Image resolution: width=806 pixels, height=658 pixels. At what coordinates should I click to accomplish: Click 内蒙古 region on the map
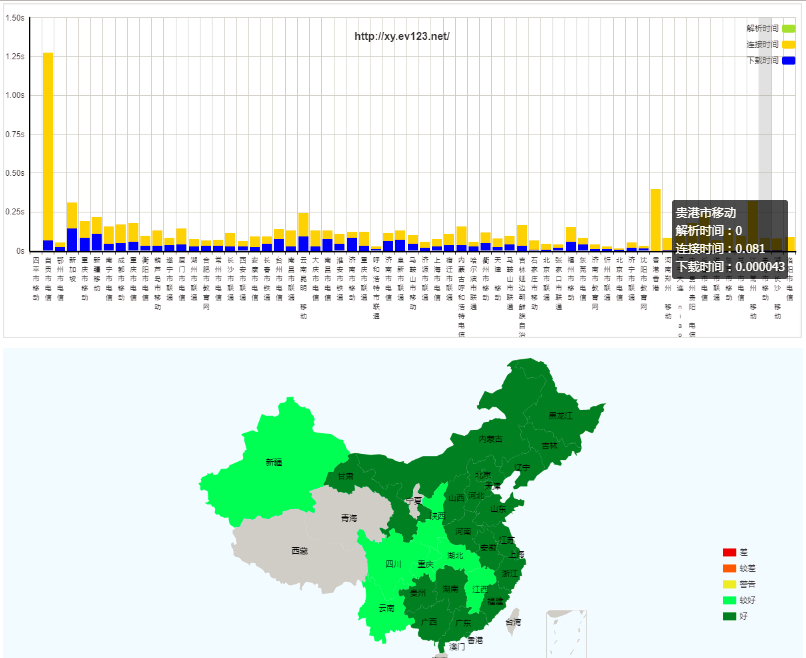(x=490, y=438)
